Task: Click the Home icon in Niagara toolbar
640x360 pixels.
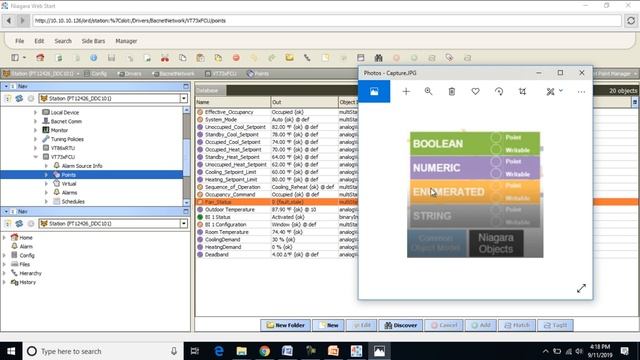Action: tap(40, 58)
